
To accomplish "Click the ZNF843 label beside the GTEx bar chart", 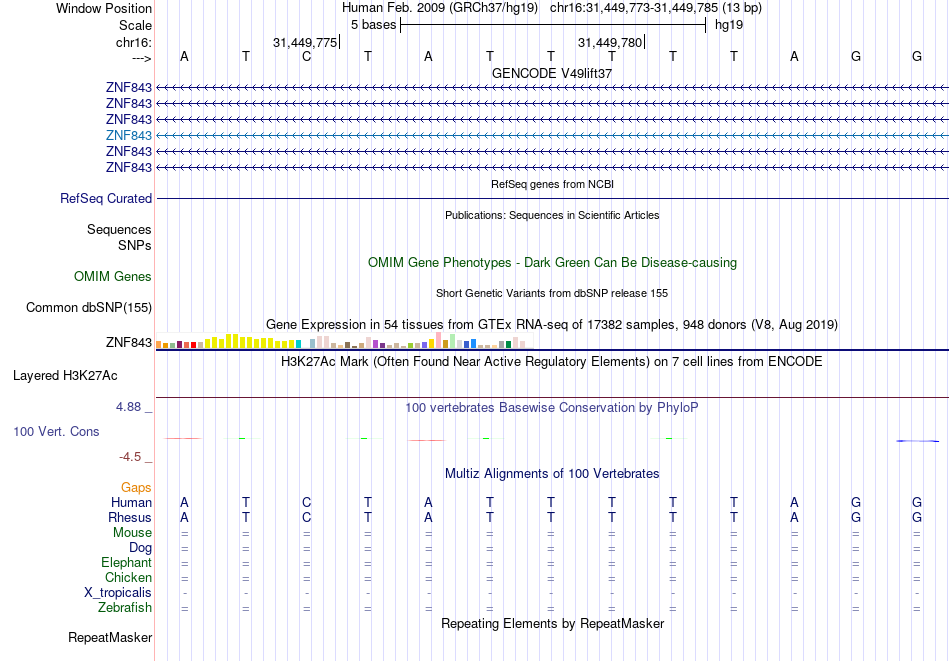I will point(128,342).
